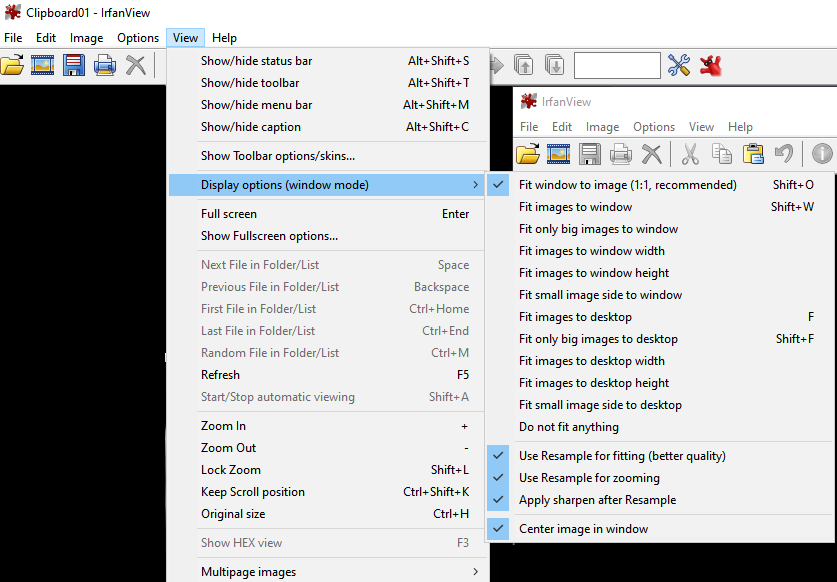Click the Delete X icon in inner IrfanView window
The width and height of the screenshot is (837, 582).
[x=651, y=154]
